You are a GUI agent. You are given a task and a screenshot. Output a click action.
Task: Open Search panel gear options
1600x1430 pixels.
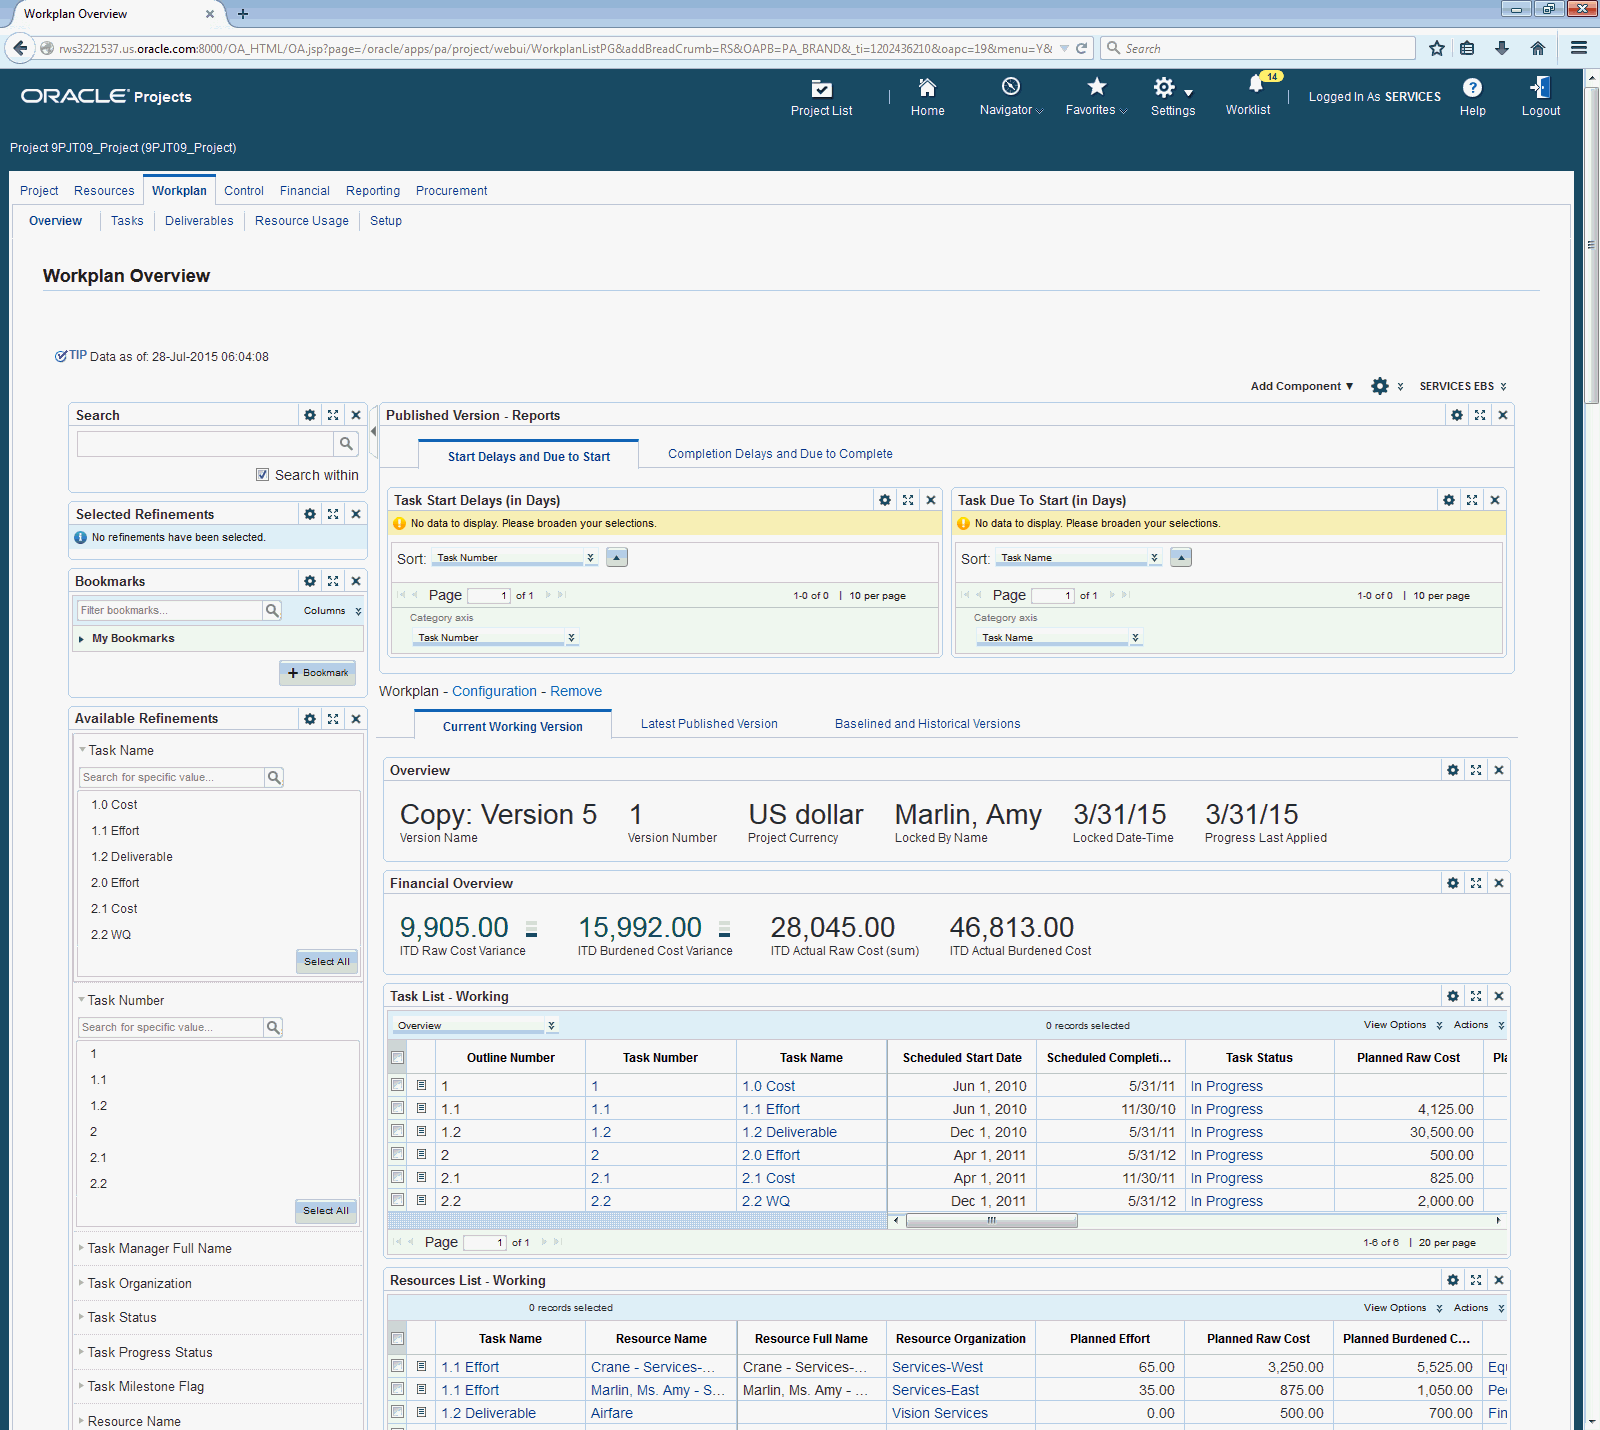pyautogui.click(x=310, y=415)
